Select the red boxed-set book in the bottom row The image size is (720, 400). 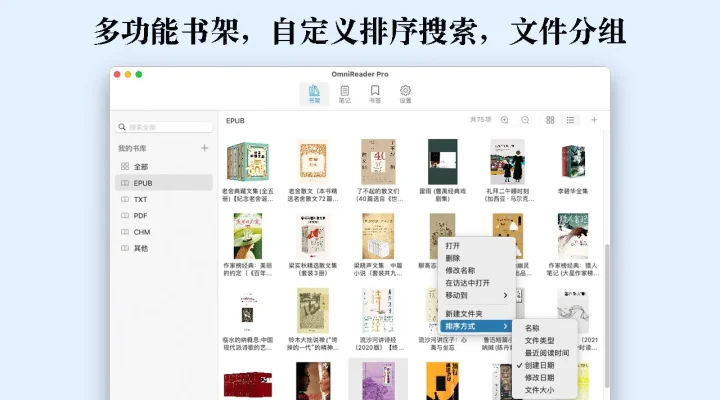248,384
